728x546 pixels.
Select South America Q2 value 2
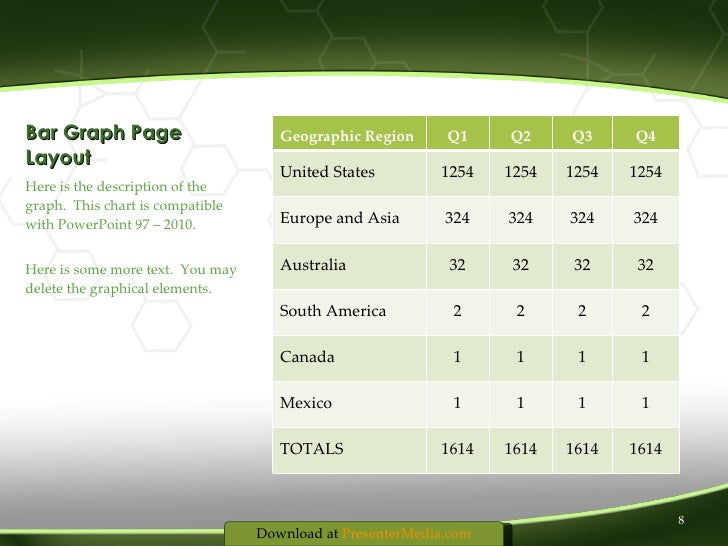click(x=520, y=312)
